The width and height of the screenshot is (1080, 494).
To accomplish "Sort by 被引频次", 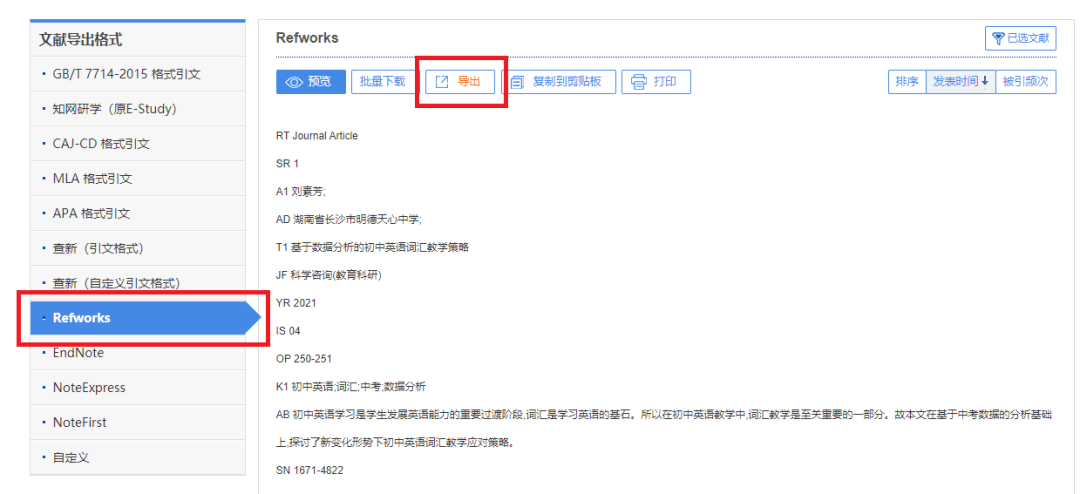I will pyautogui.click(x=1026, y=81).
